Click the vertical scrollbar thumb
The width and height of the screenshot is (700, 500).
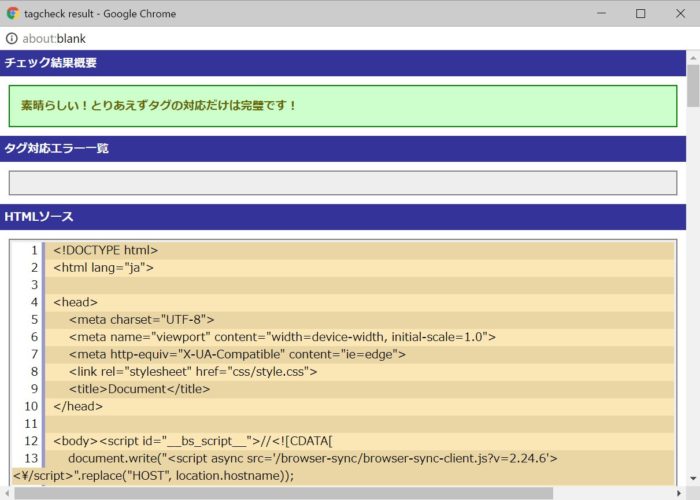point(693,85)
